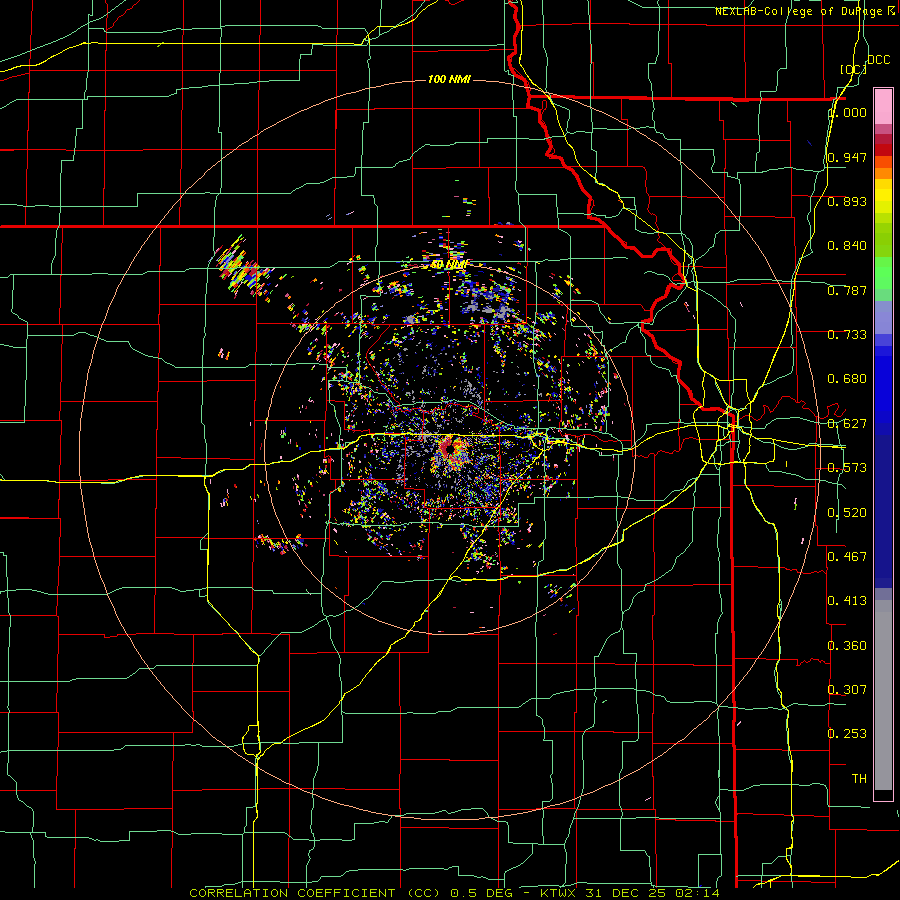Pick the bright green color bar segment

tap(883, 273)
